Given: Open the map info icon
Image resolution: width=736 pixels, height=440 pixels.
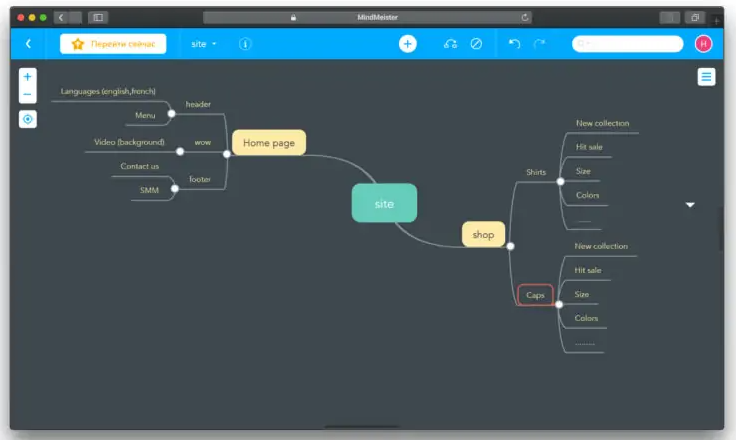Looking at the screenshot, I should [246, 44].
